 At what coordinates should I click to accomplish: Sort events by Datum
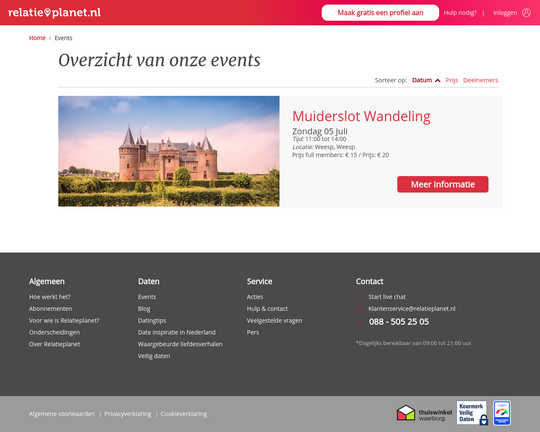pos(422,80)
